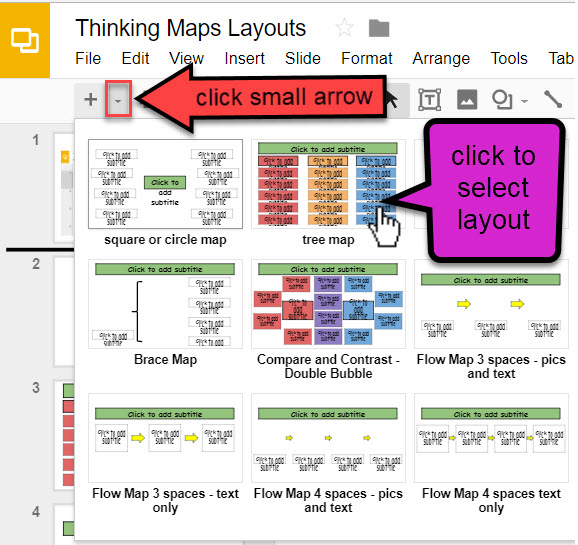The image size is (578, 545).
Task: Choose Flow Map 4 spaces pics and text
Action: point(328,438)
